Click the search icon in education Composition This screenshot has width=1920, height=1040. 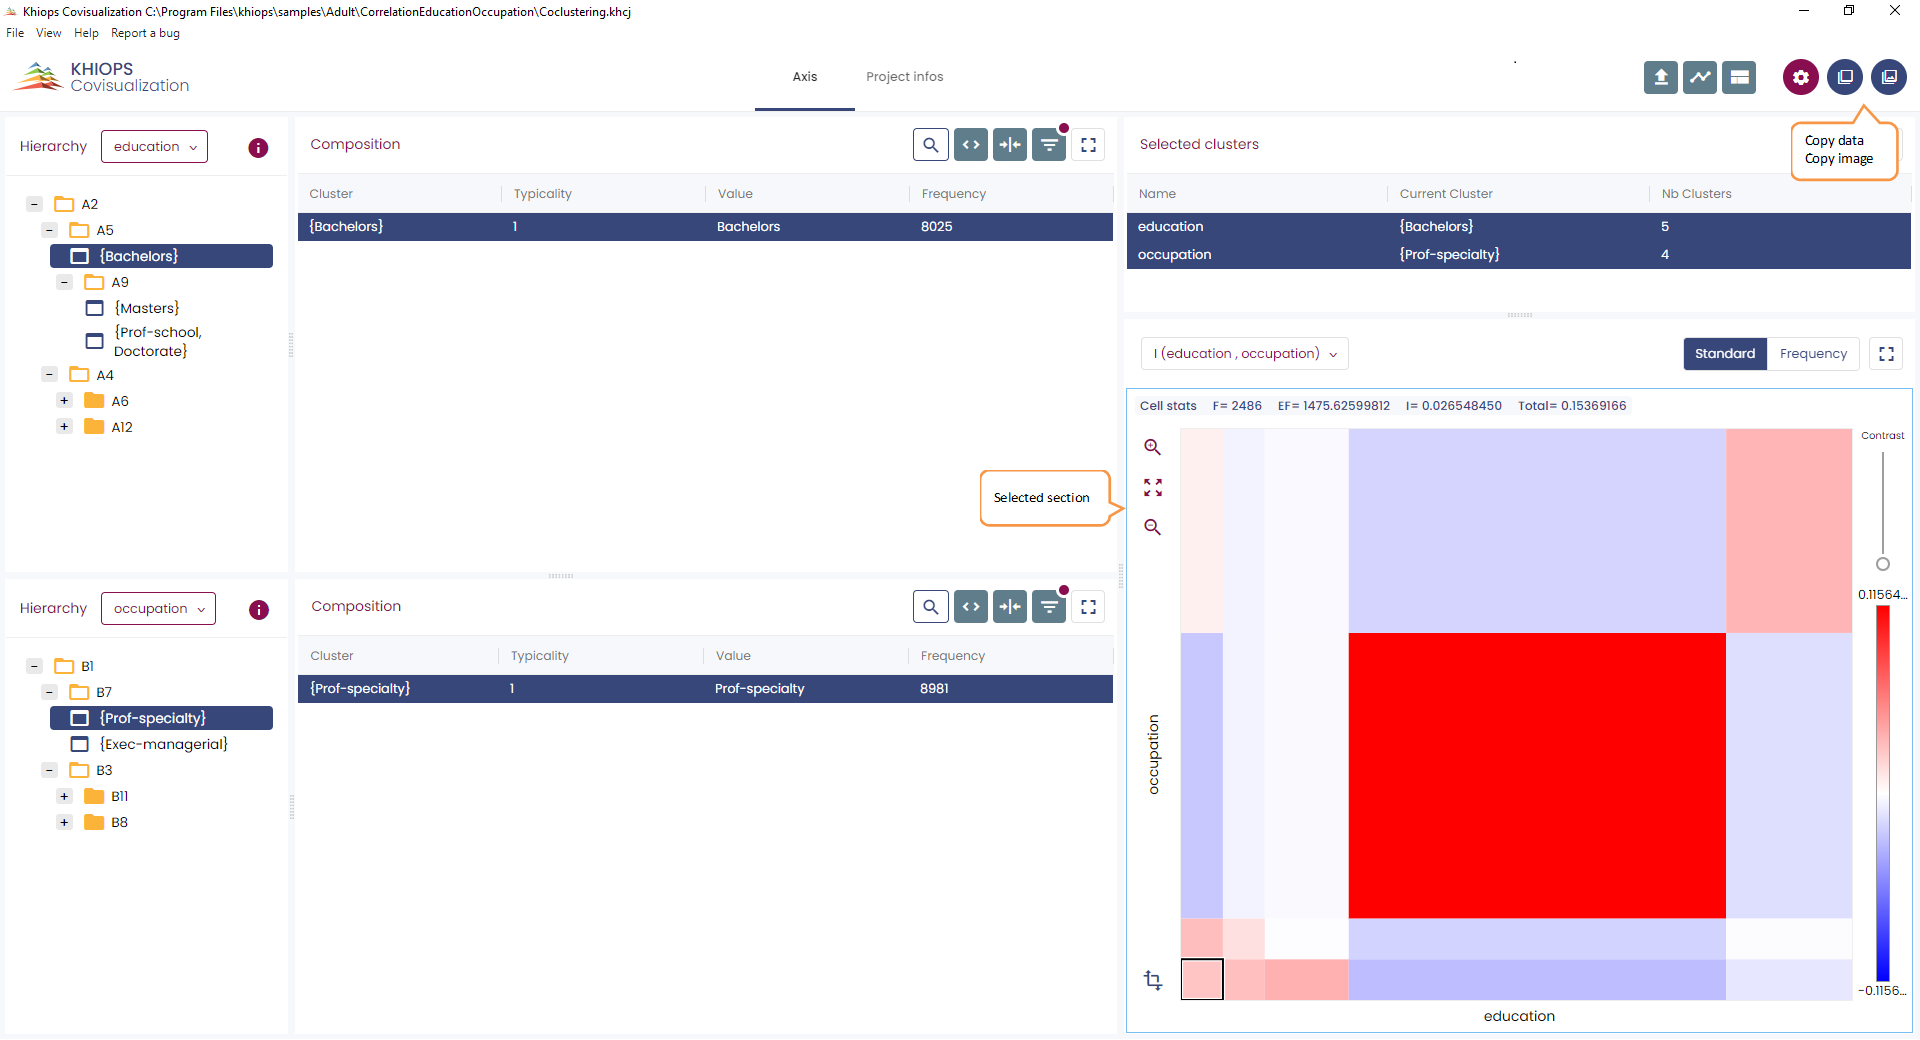click(x=930, y=145)
